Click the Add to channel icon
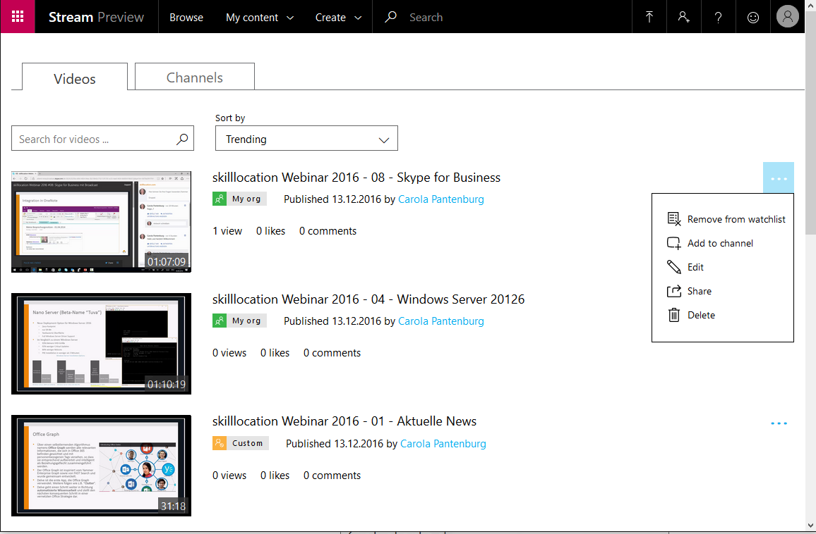This screenshot has height=534, width=816. pos(674,243)
